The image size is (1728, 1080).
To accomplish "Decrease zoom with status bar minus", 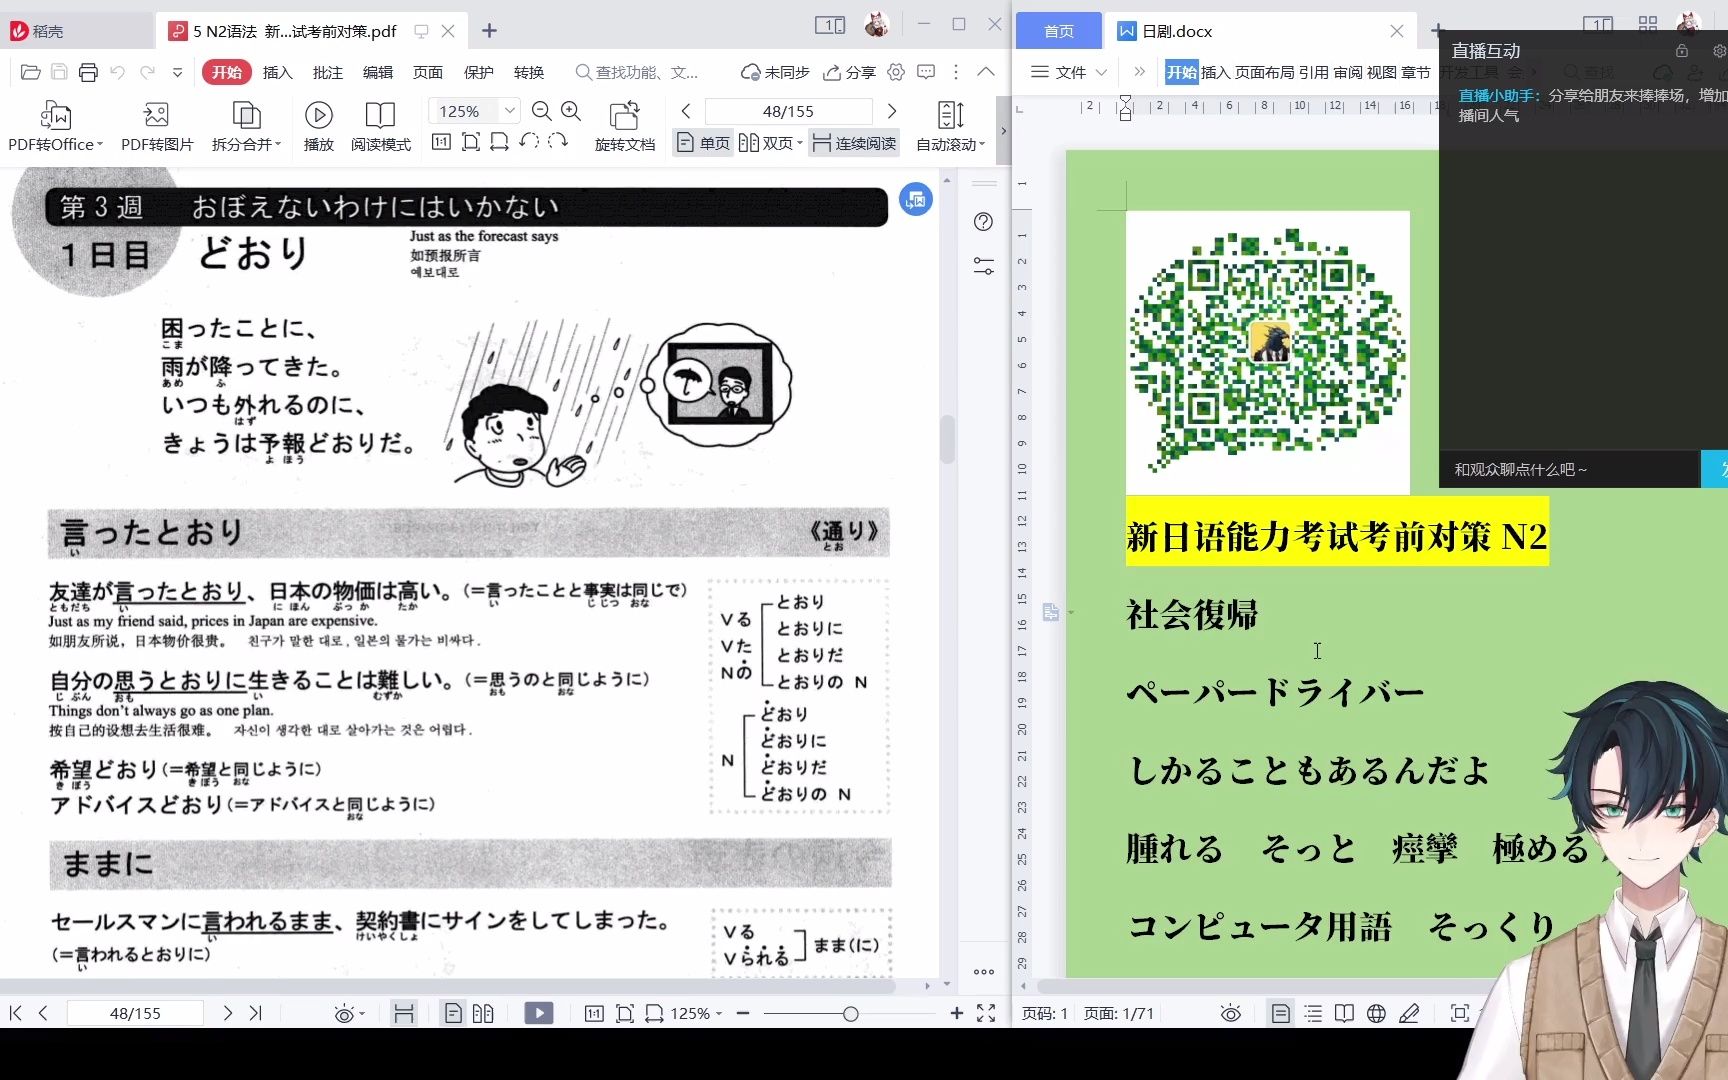I will [743, 1013].
